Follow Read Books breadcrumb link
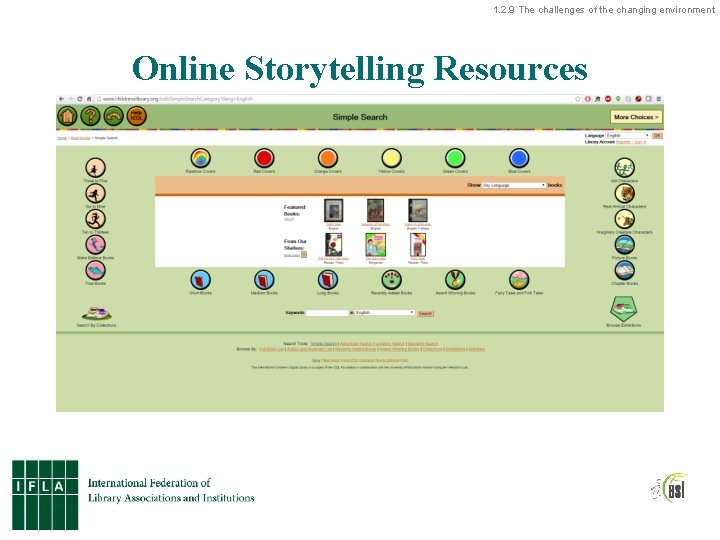This screenshot has height=540, width=720. (x=80, y=138)
